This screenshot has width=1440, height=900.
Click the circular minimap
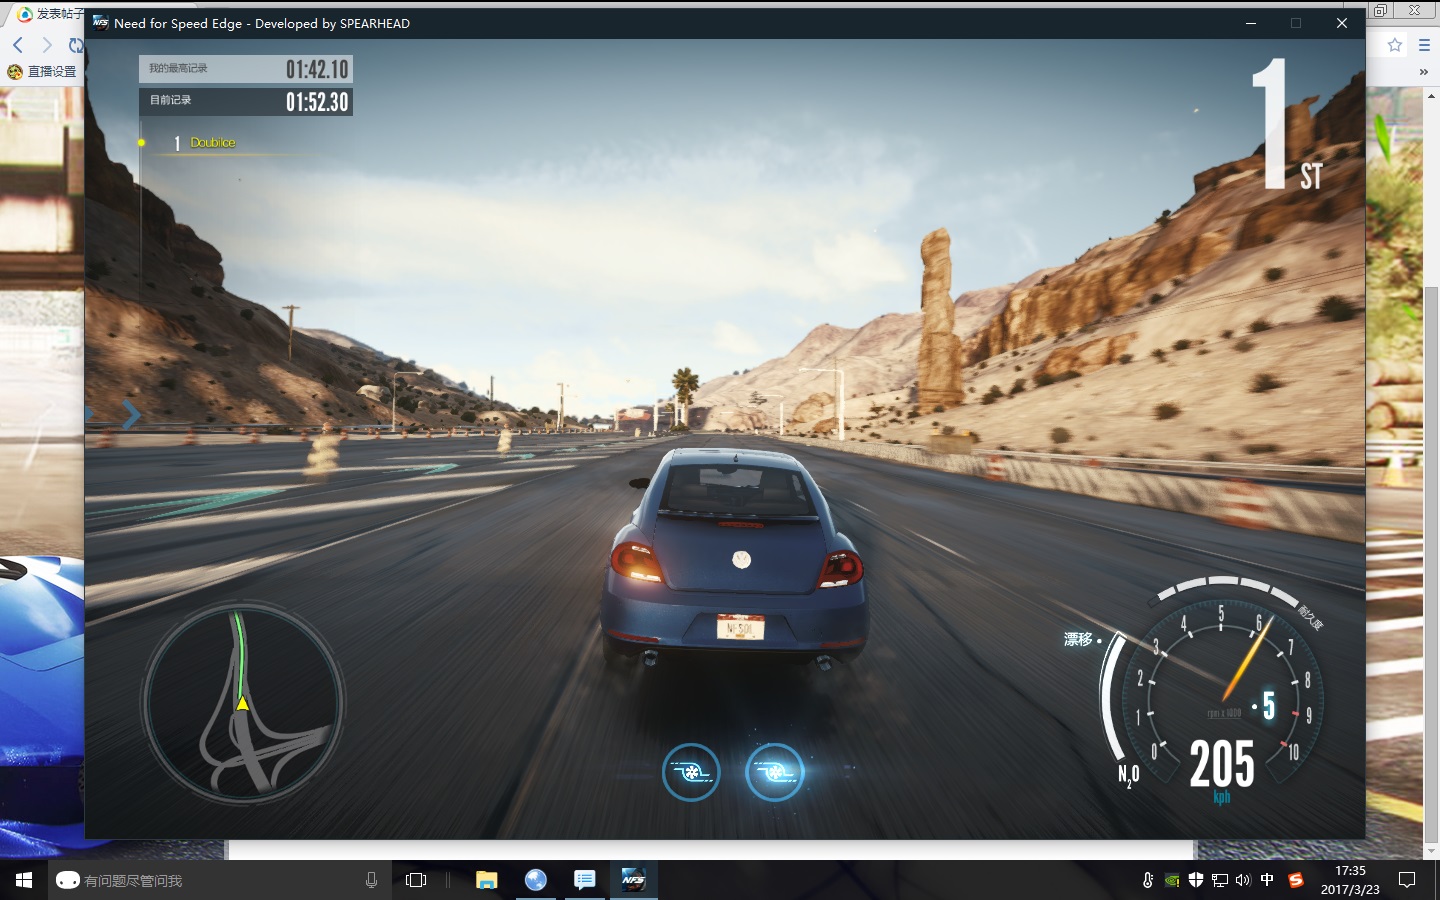pyautogui.click(x=243, y=703)
